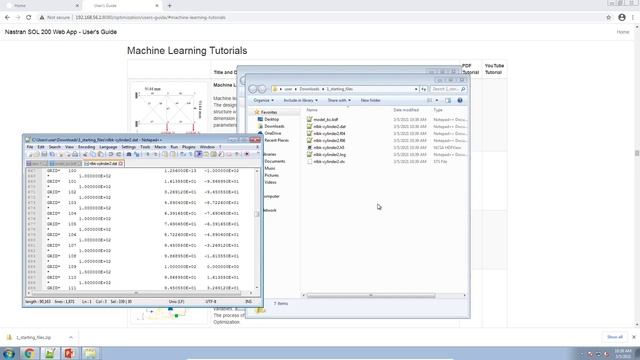Open the Explorer address bar history dropdown
This screenshot has height=360, width=640.
click(416, 89)
